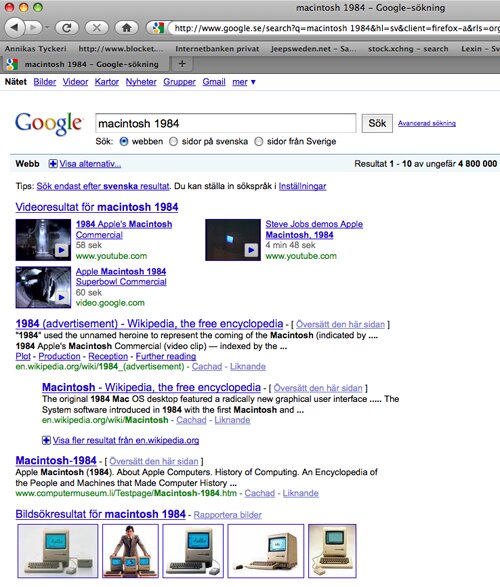This screenshot has width=500, height=587.
Task: Select the 'webben' radio button
Action: point(124,142)
